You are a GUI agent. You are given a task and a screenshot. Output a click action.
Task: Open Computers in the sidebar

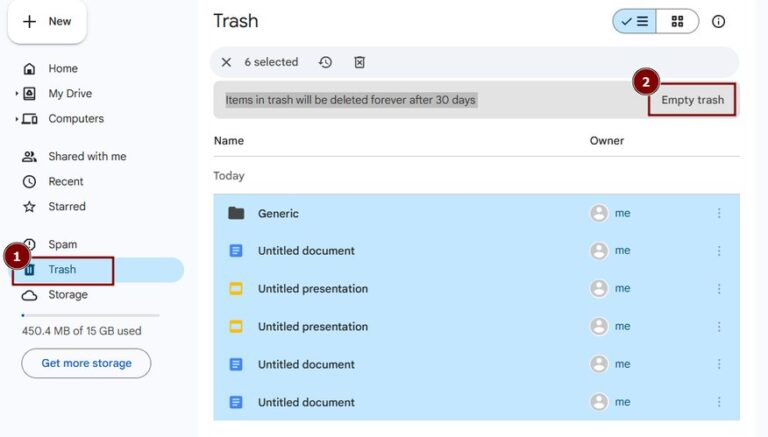(76, 119)
